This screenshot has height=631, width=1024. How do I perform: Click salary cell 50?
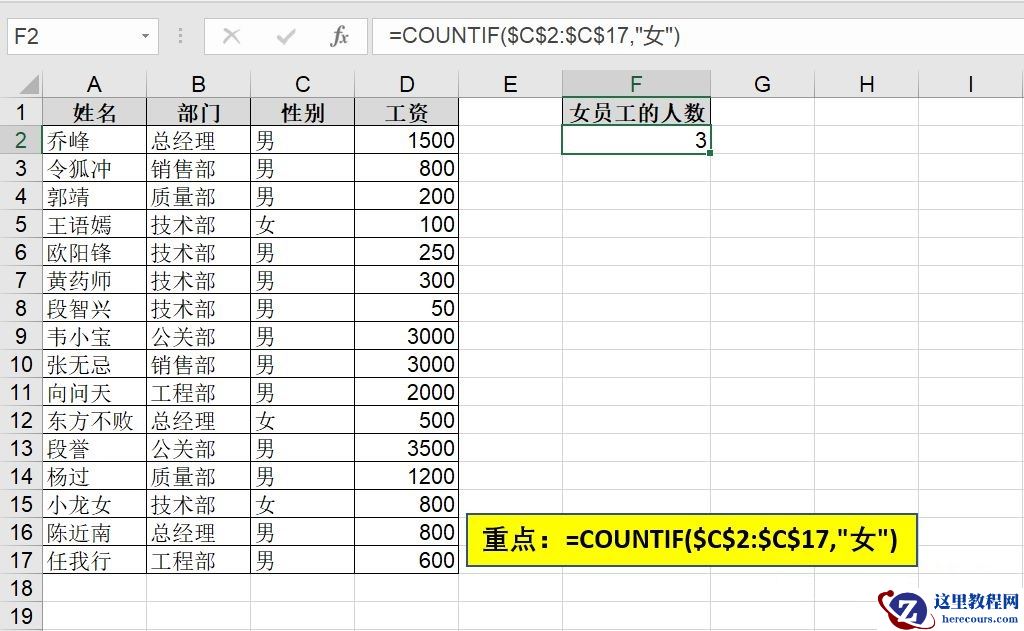tap(407, 308)
